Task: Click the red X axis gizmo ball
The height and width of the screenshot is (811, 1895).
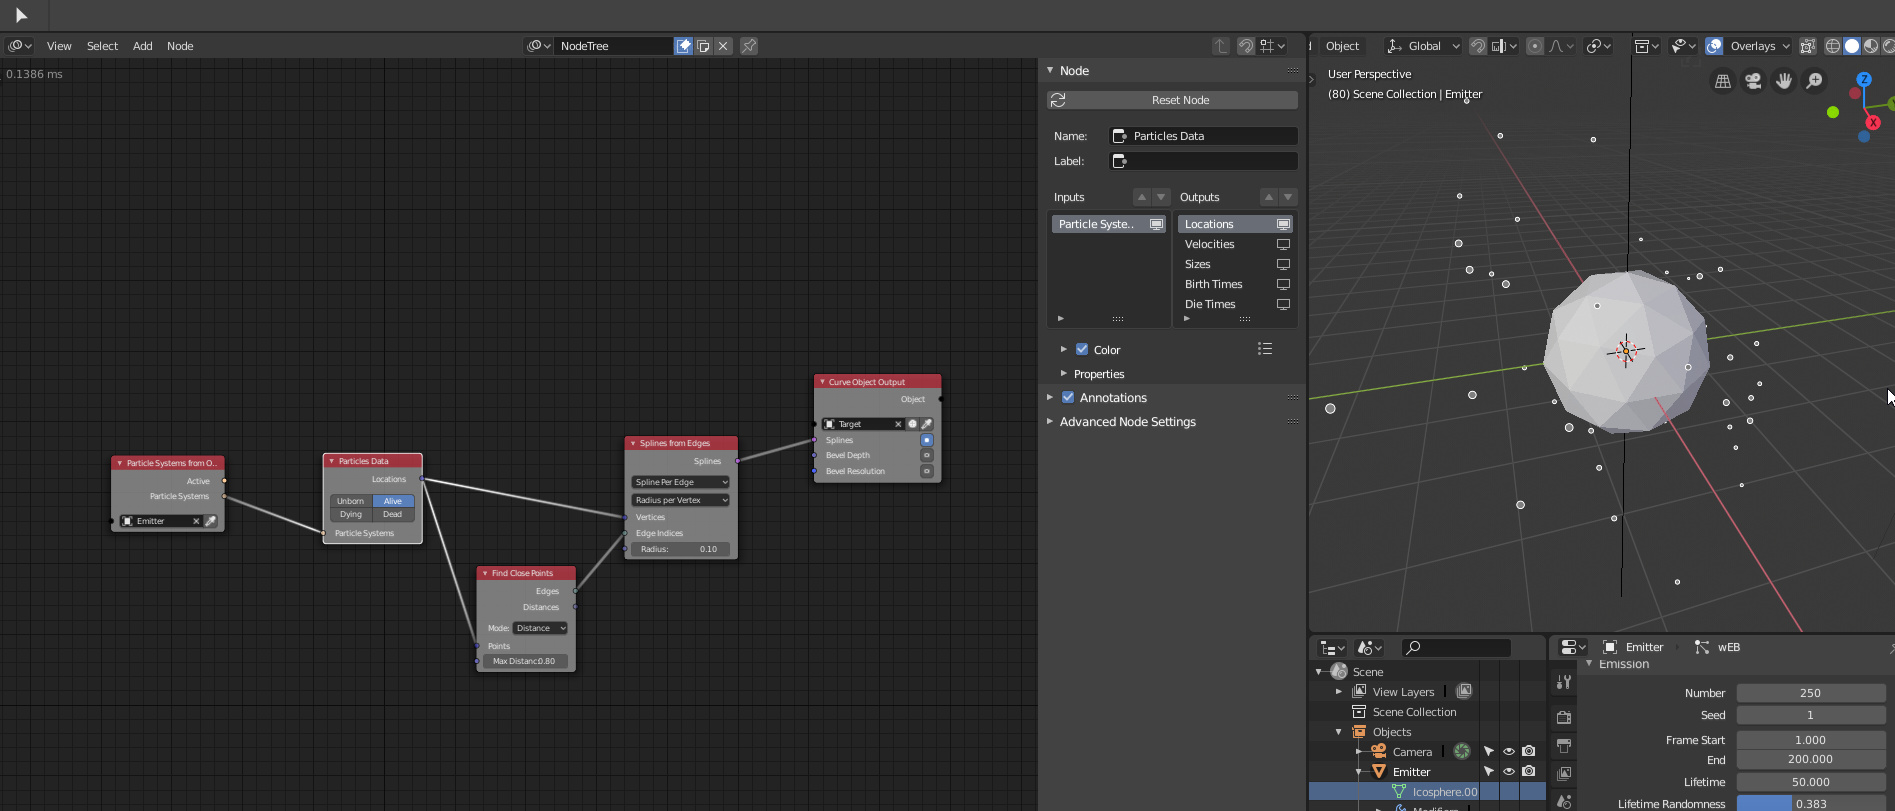Action: tap(1873, 123)
